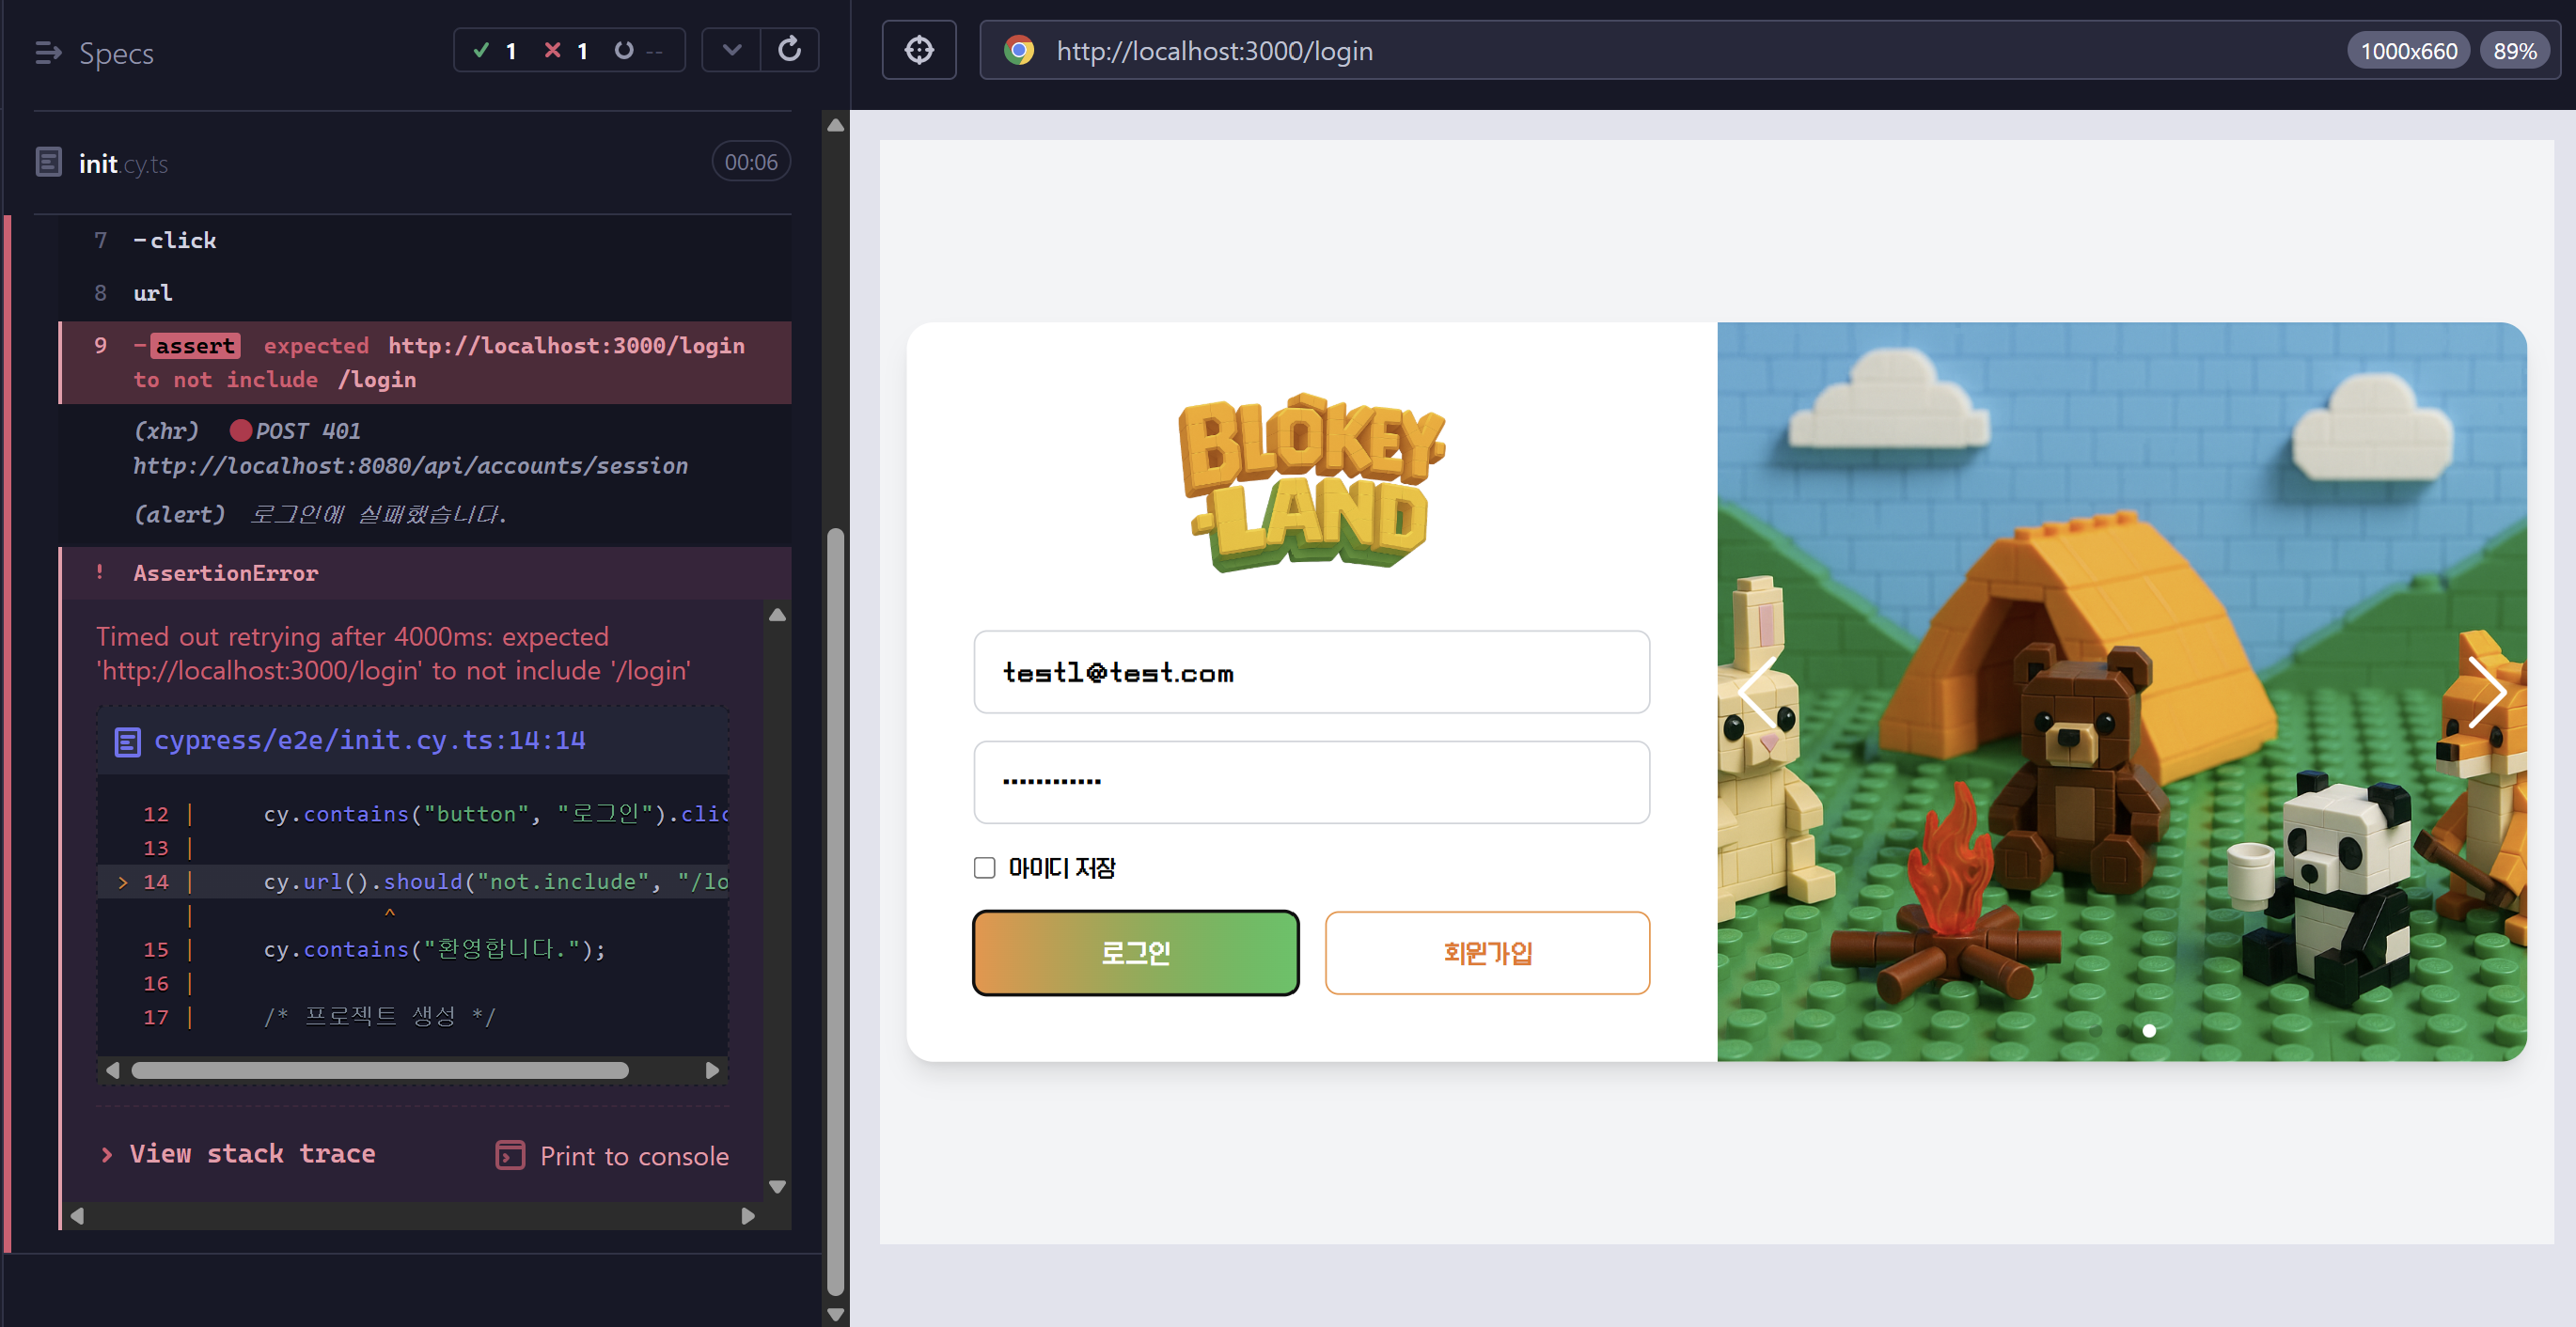This screenshot has width=2576, height=1327.
Task: Select the click command row 7
Action: pyautogui.click(x=425, y=240)
